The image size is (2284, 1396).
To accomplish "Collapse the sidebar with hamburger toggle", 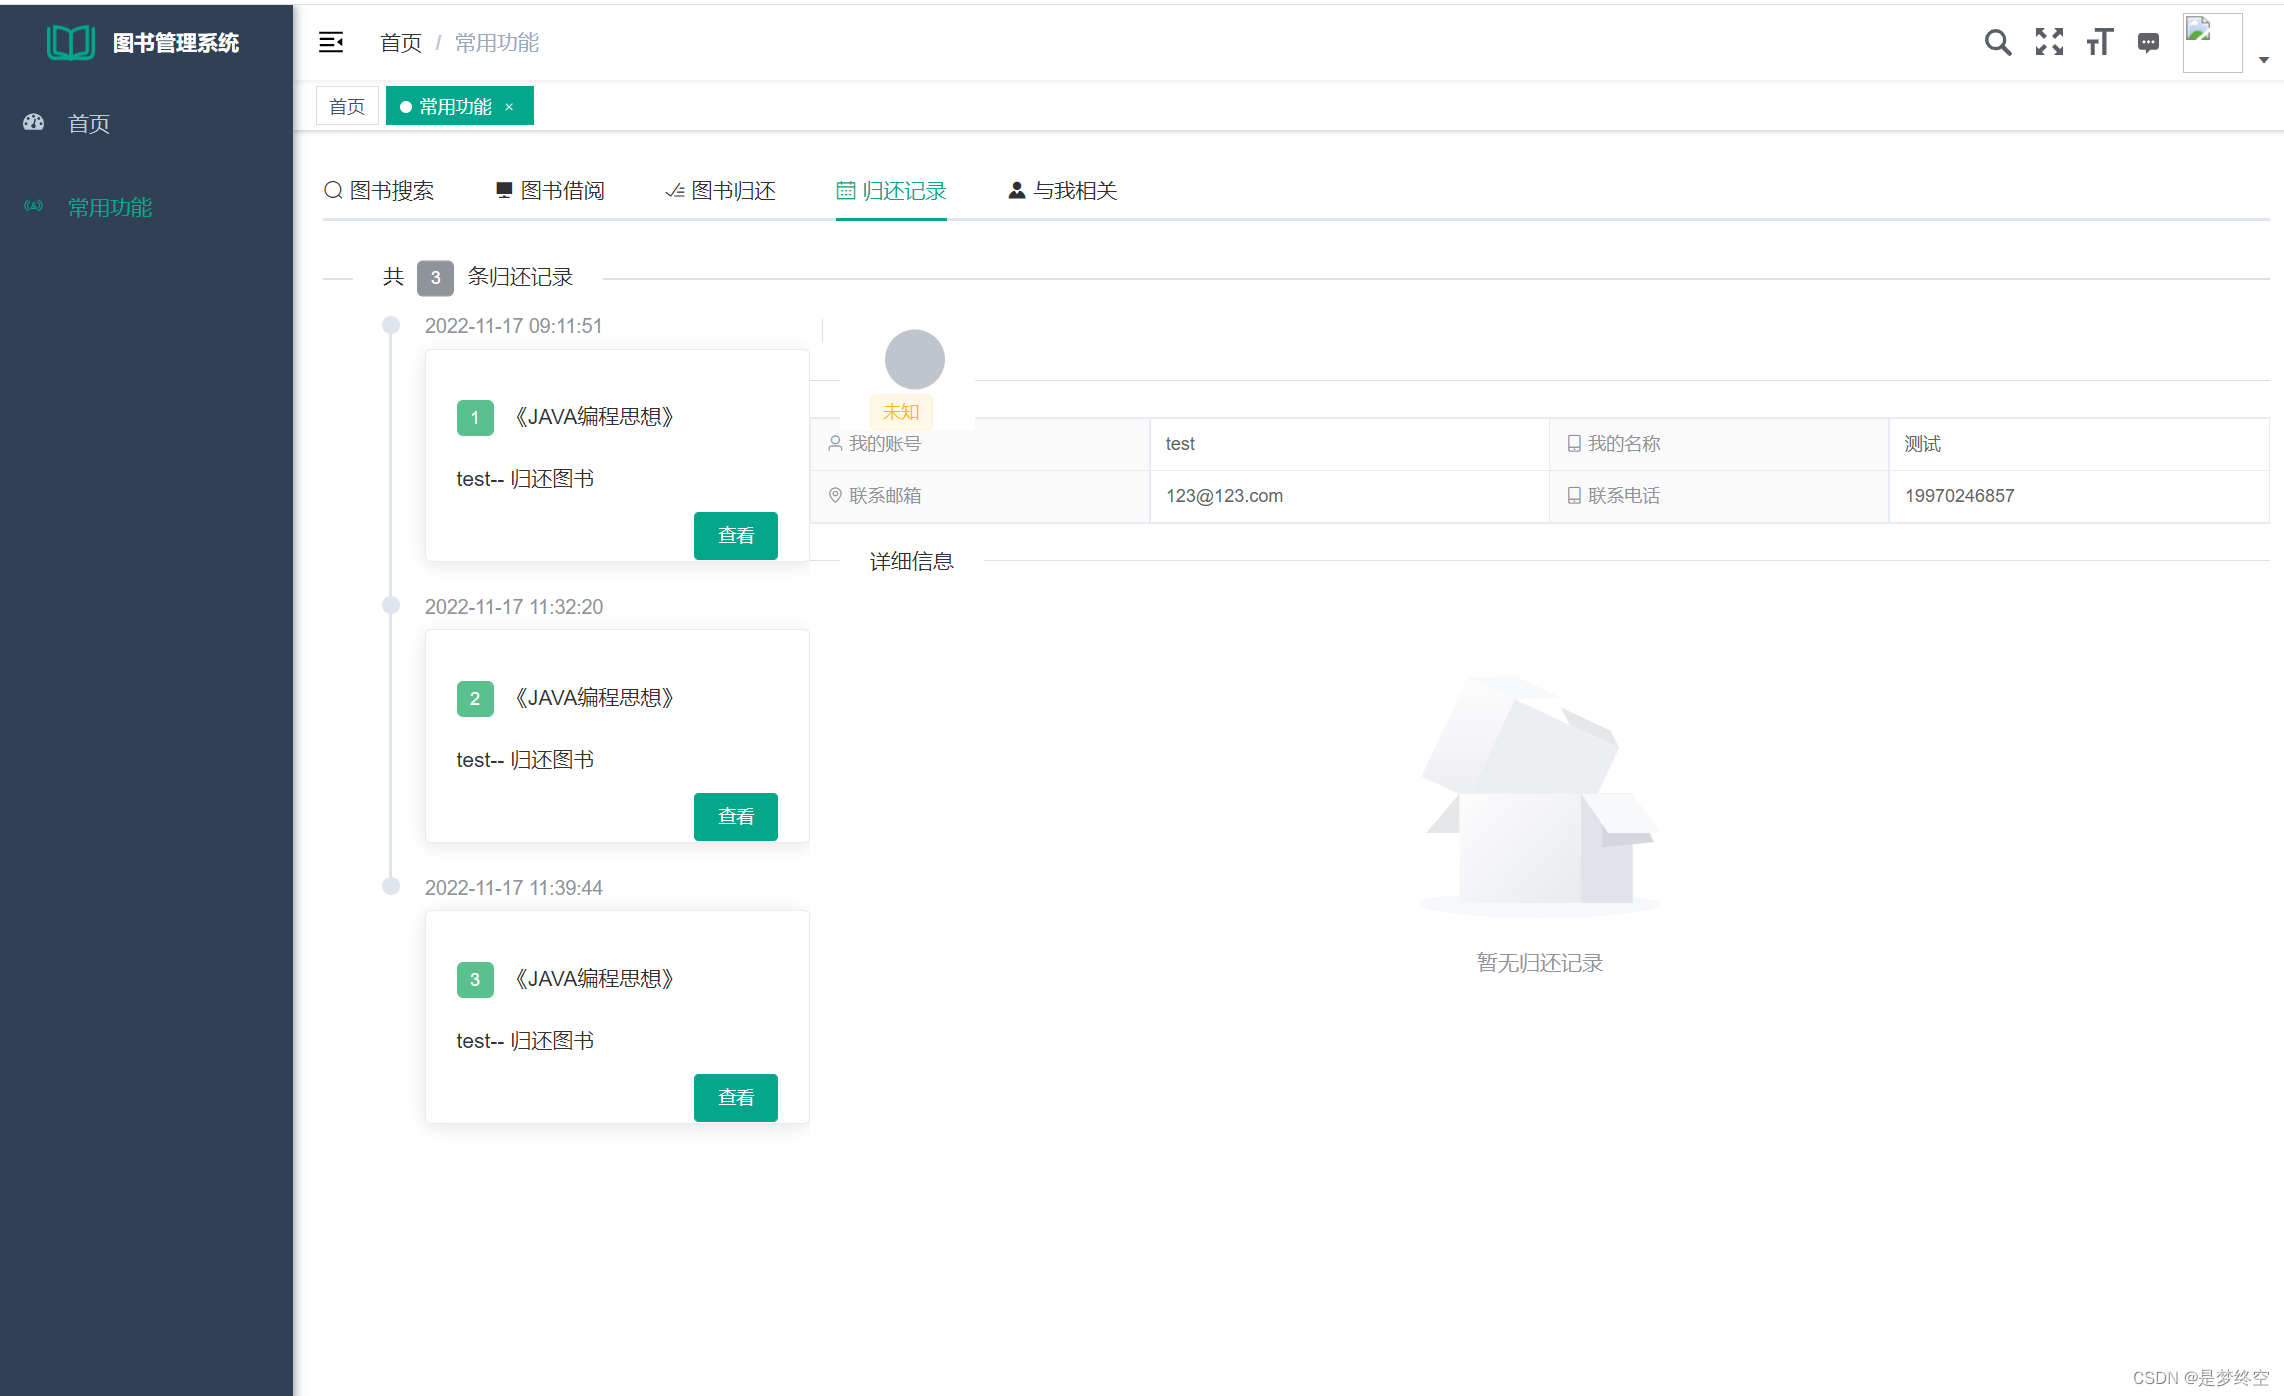I will (331, 42).
